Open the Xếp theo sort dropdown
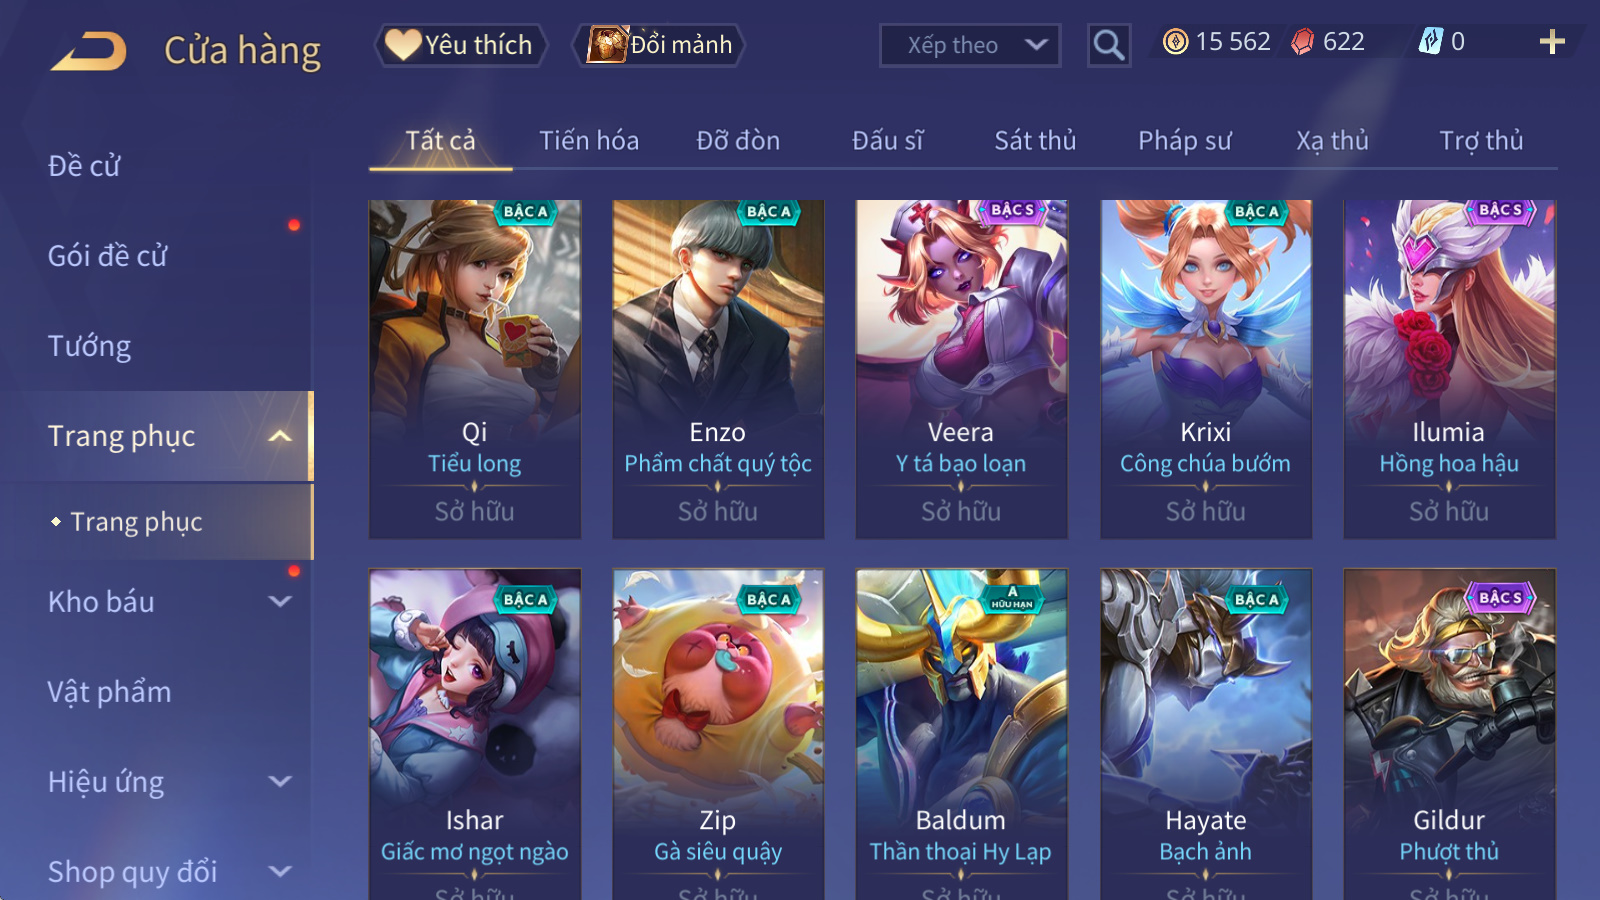 [970, 45]
